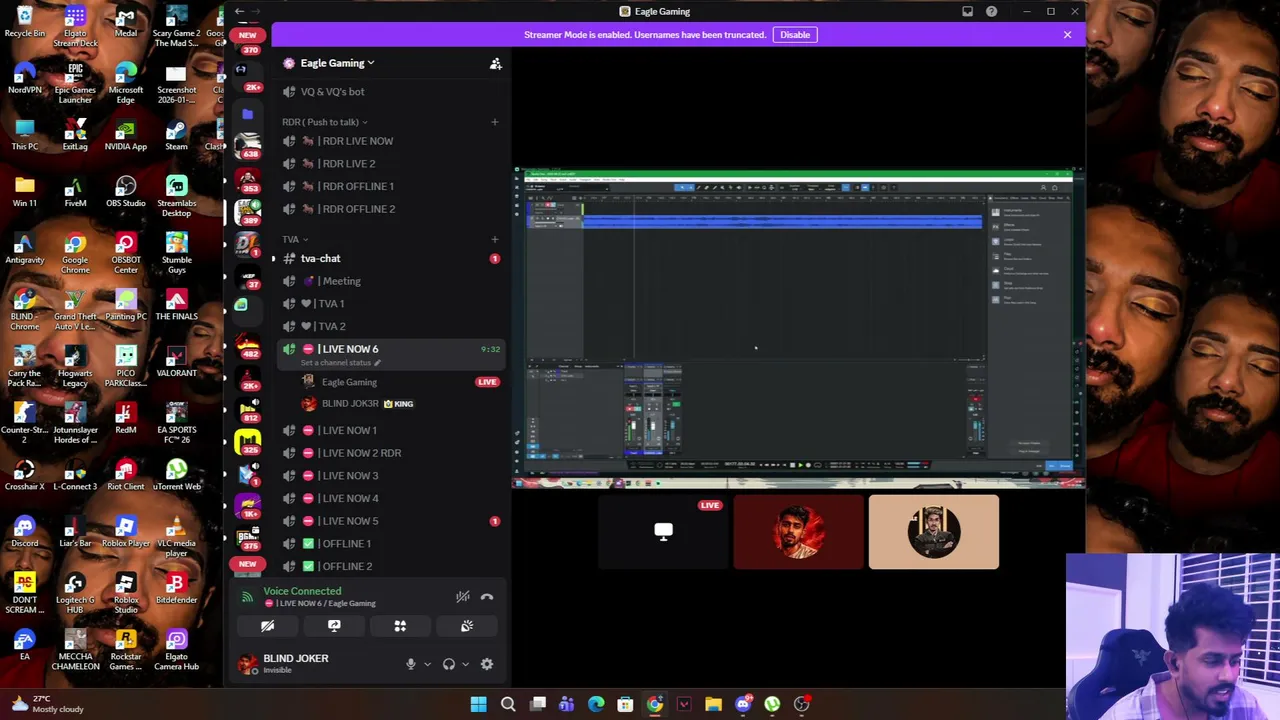The image size is (1280, 720).
Task: Join the RDR OFFLINE 1 voice channel
Action: point(390,186)
